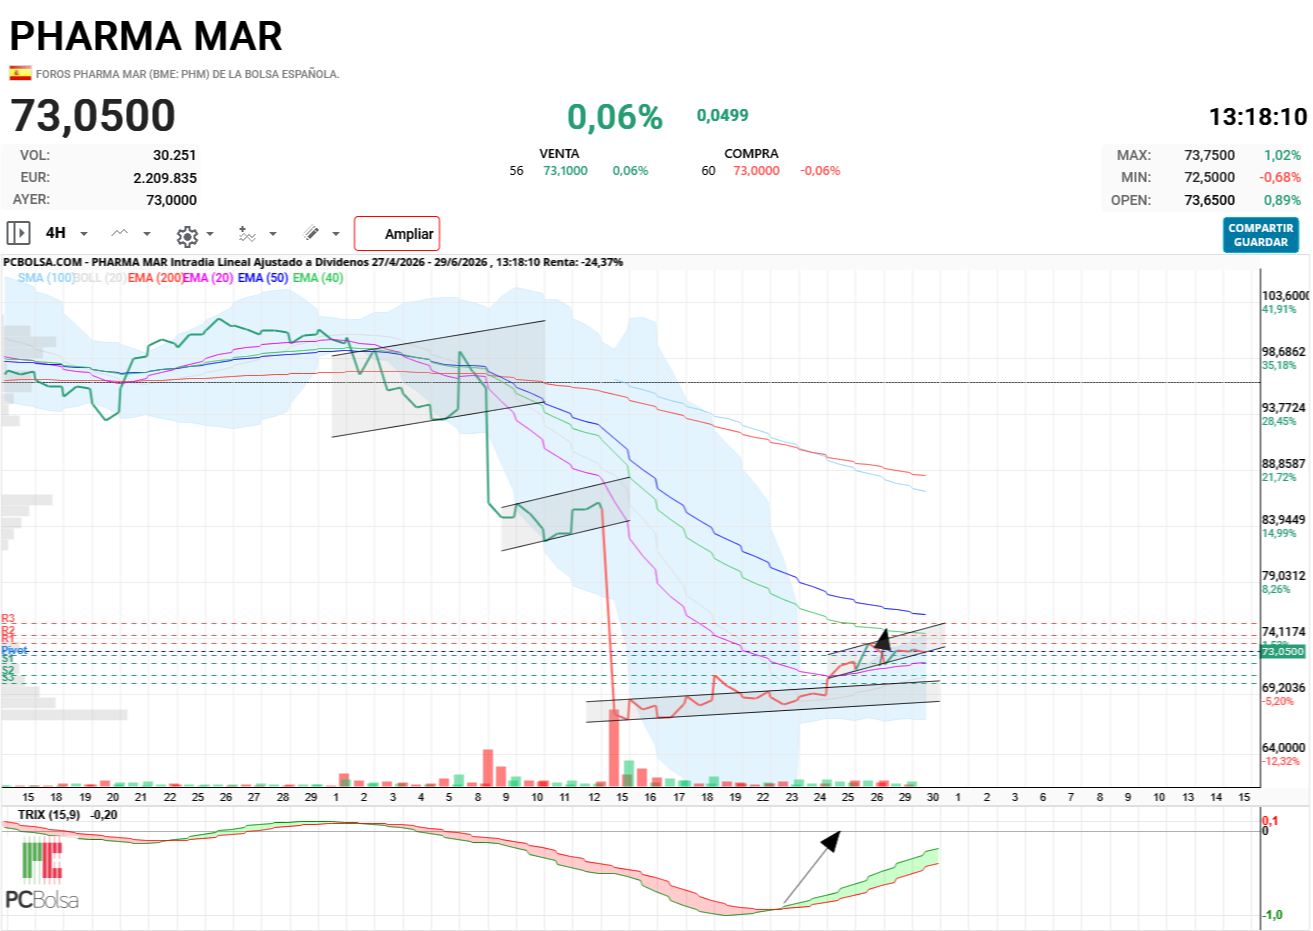Click the COMPARTIR GUARDAR button
The image size is (1313, 931).
1261,235
